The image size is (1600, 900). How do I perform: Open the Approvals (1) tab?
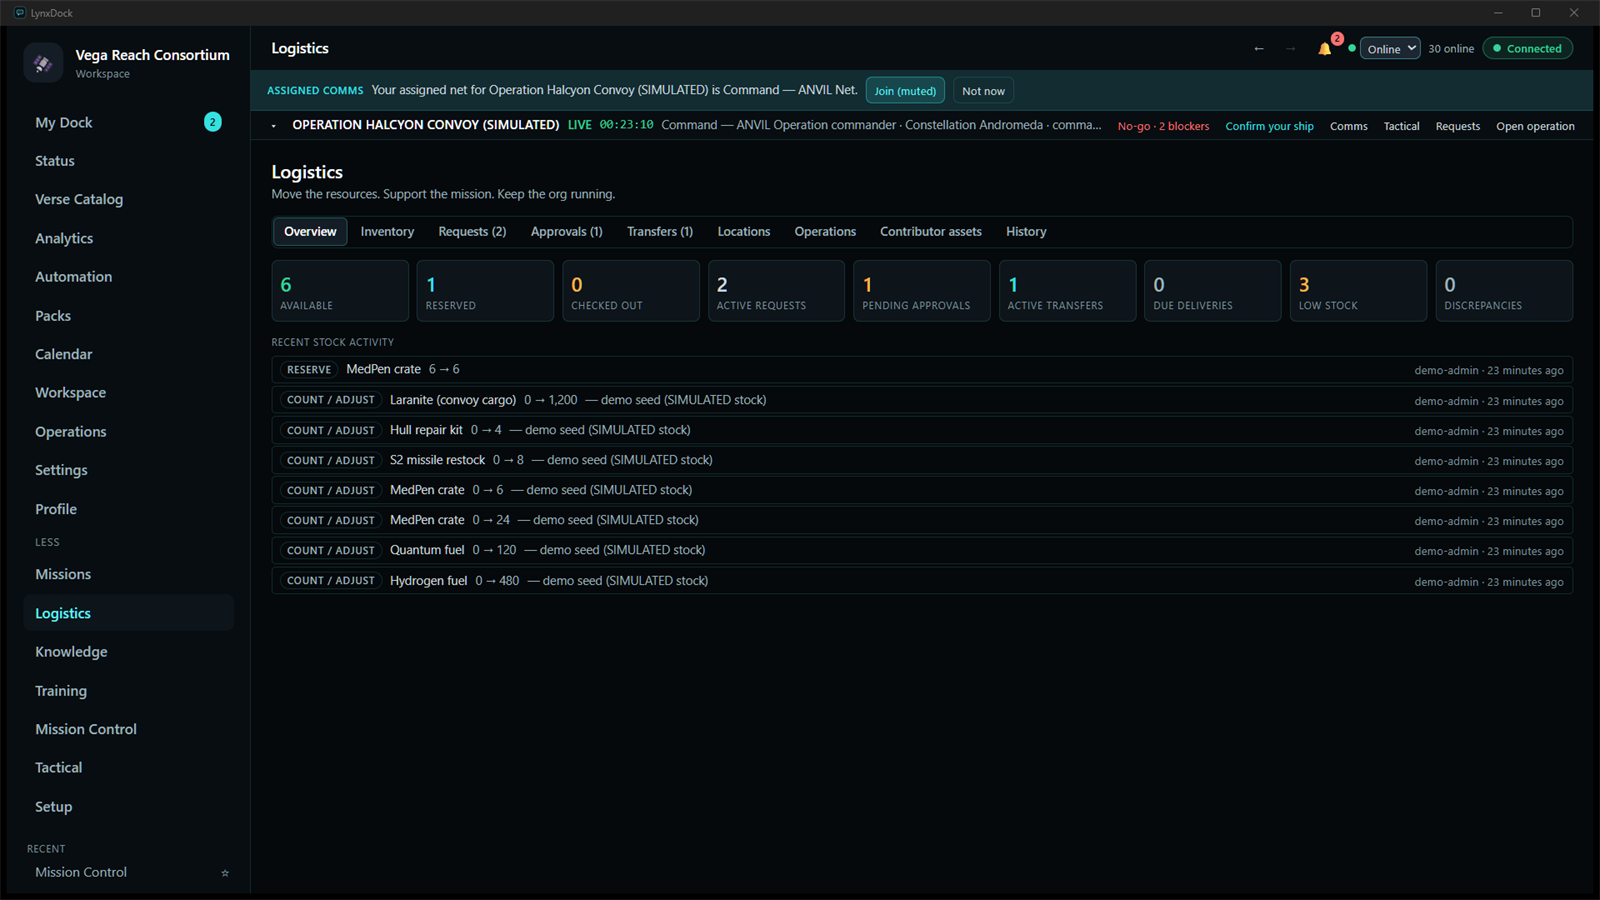tap(566, 232)
